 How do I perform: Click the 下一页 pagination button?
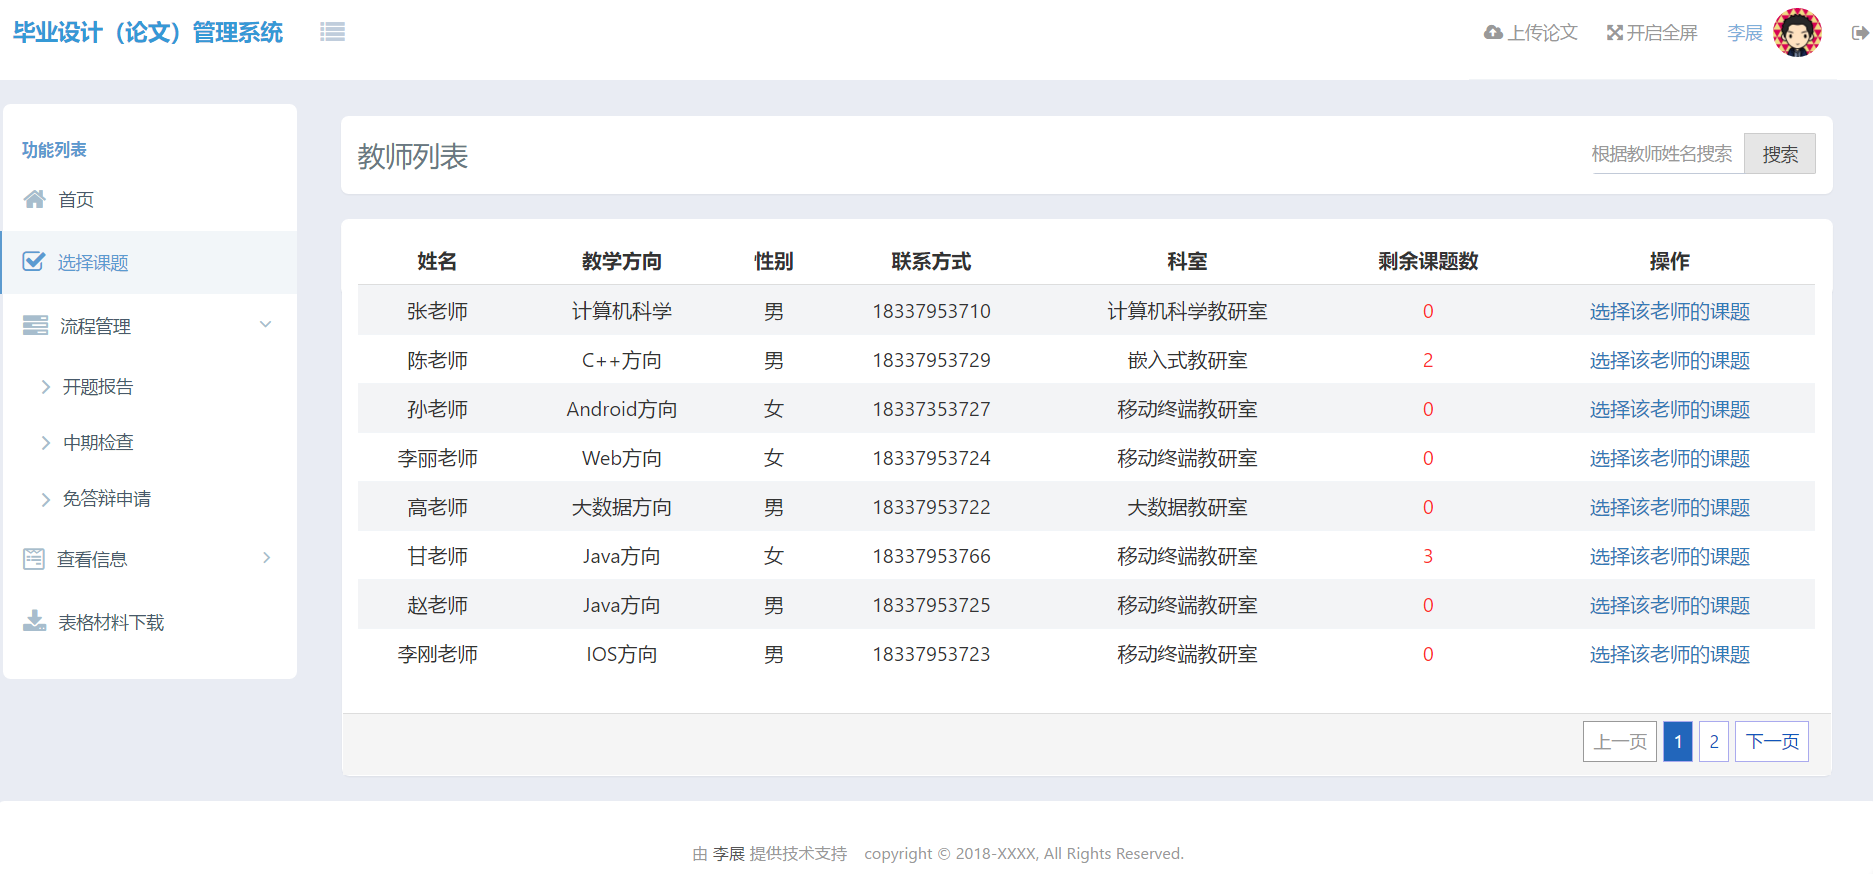point(1772,741)
